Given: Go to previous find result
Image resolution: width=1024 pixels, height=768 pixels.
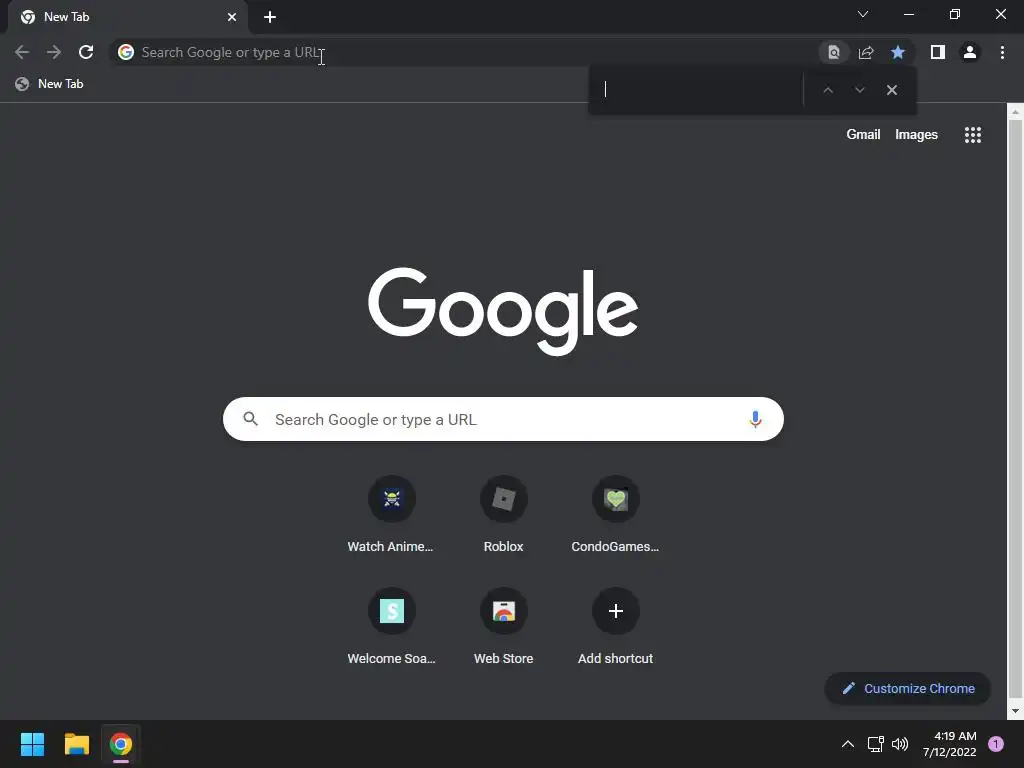Looking at the screenshot, I should (828, 90).
